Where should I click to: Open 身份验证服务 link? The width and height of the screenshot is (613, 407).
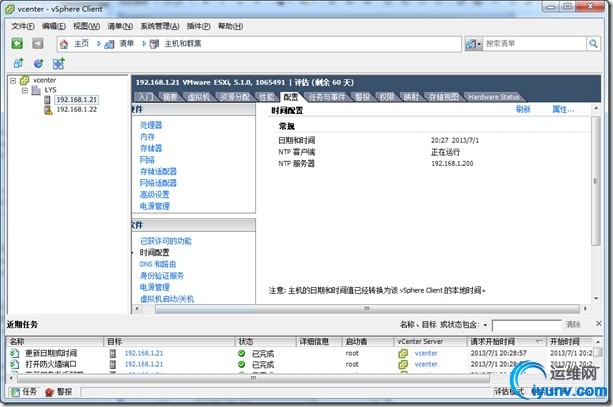coord(162,276)
